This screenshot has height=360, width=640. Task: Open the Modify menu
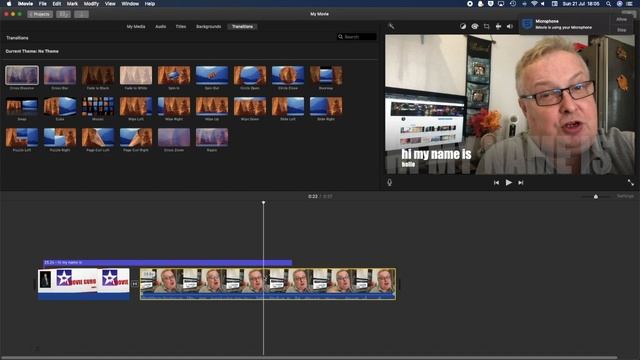point(91,4)
